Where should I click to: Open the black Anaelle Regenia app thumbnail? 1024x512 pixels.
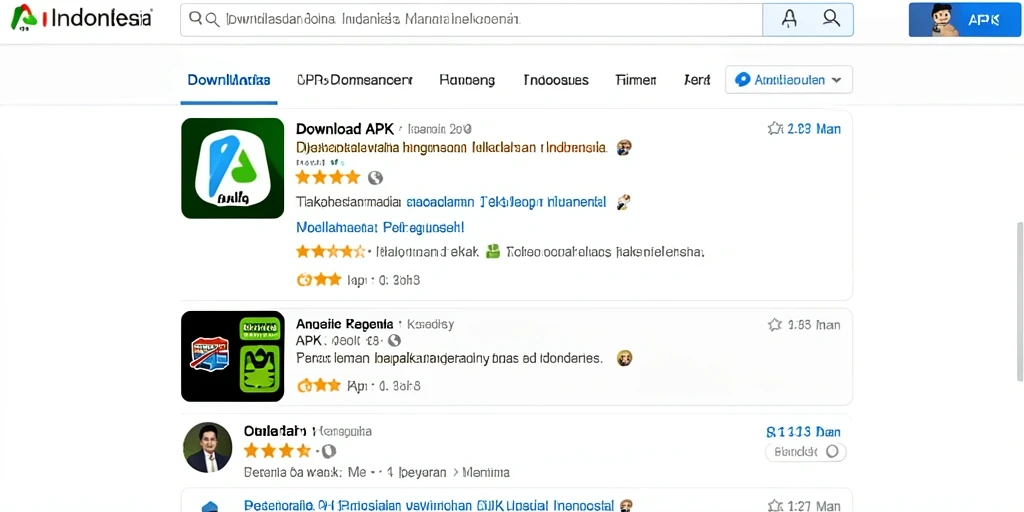[x=232, y=356]
